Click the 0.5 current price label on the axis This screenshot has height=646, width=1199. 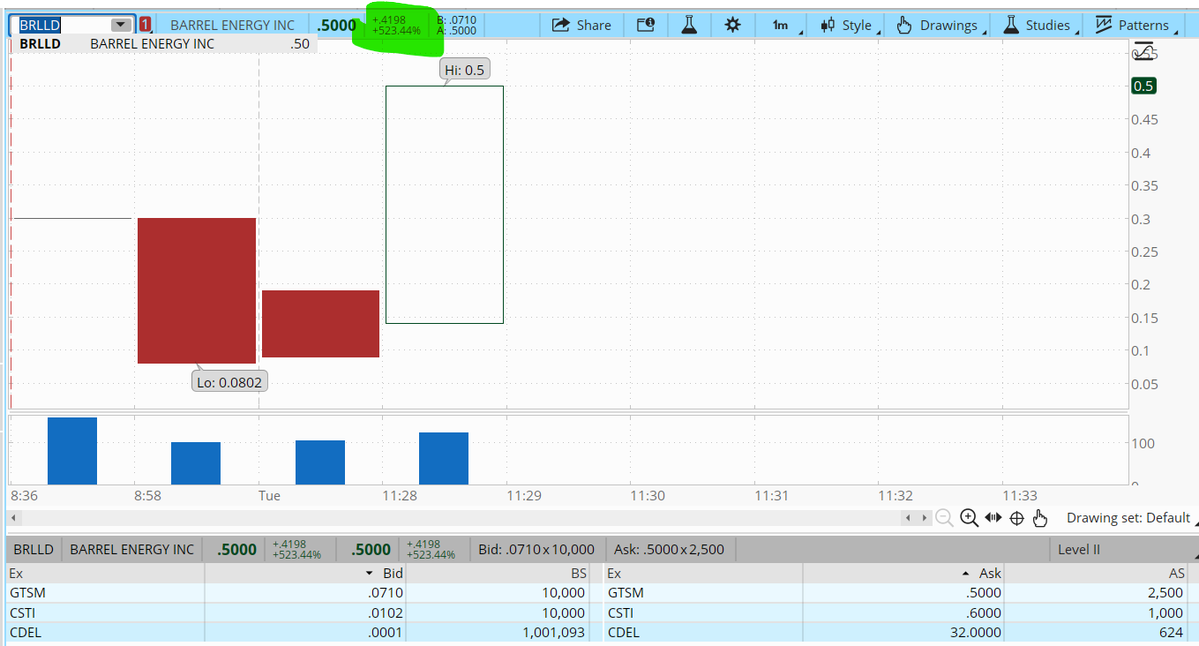(1143, 86)
